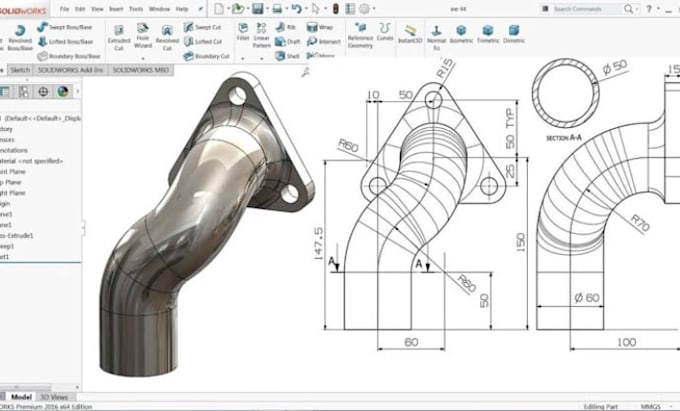
Task: Switch to SOLIDWORKS MBD tab
Action: (x=141, y=70)
